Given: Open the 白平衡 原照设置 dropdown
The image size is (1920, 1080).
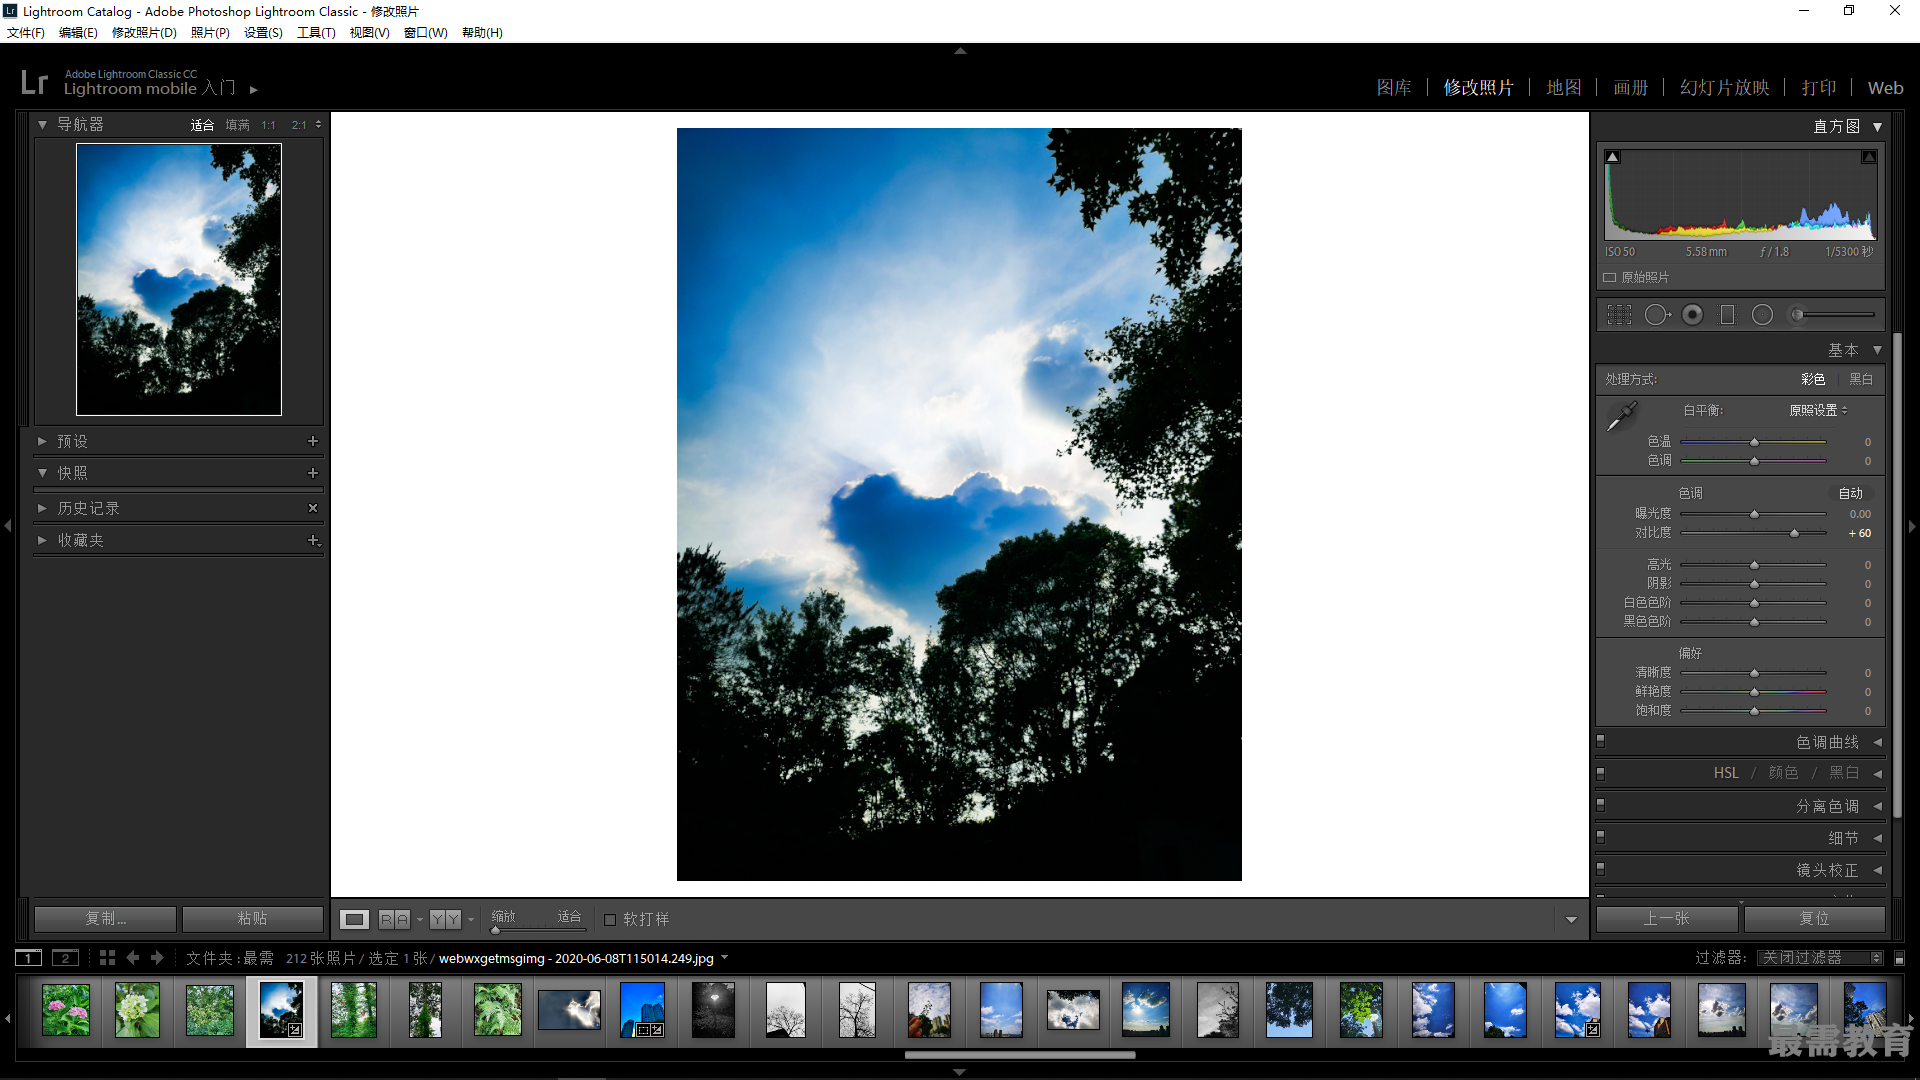Looking at the screenshot, I should click(1818, 410).
